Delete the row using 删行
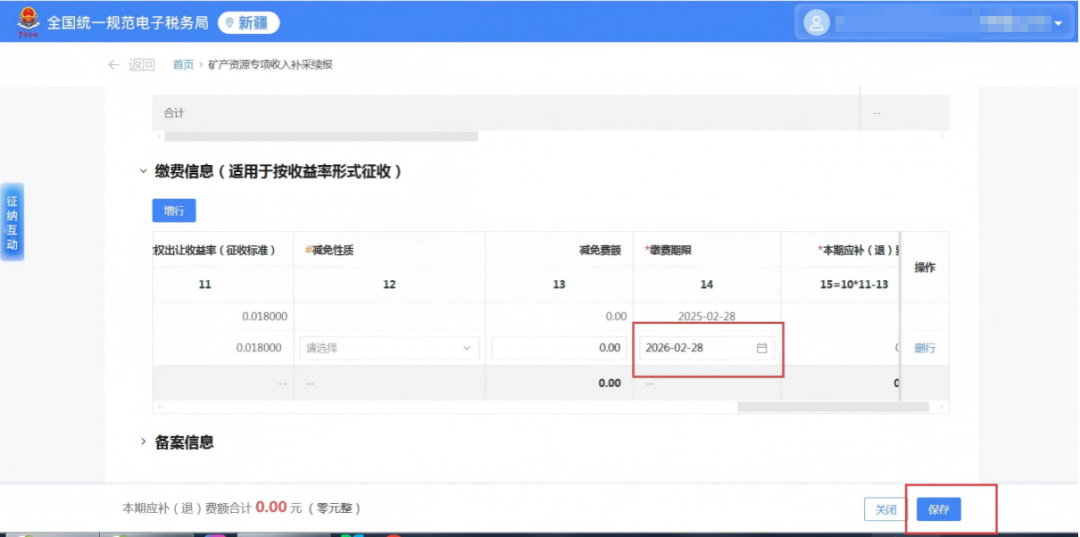 click(925, 348)
